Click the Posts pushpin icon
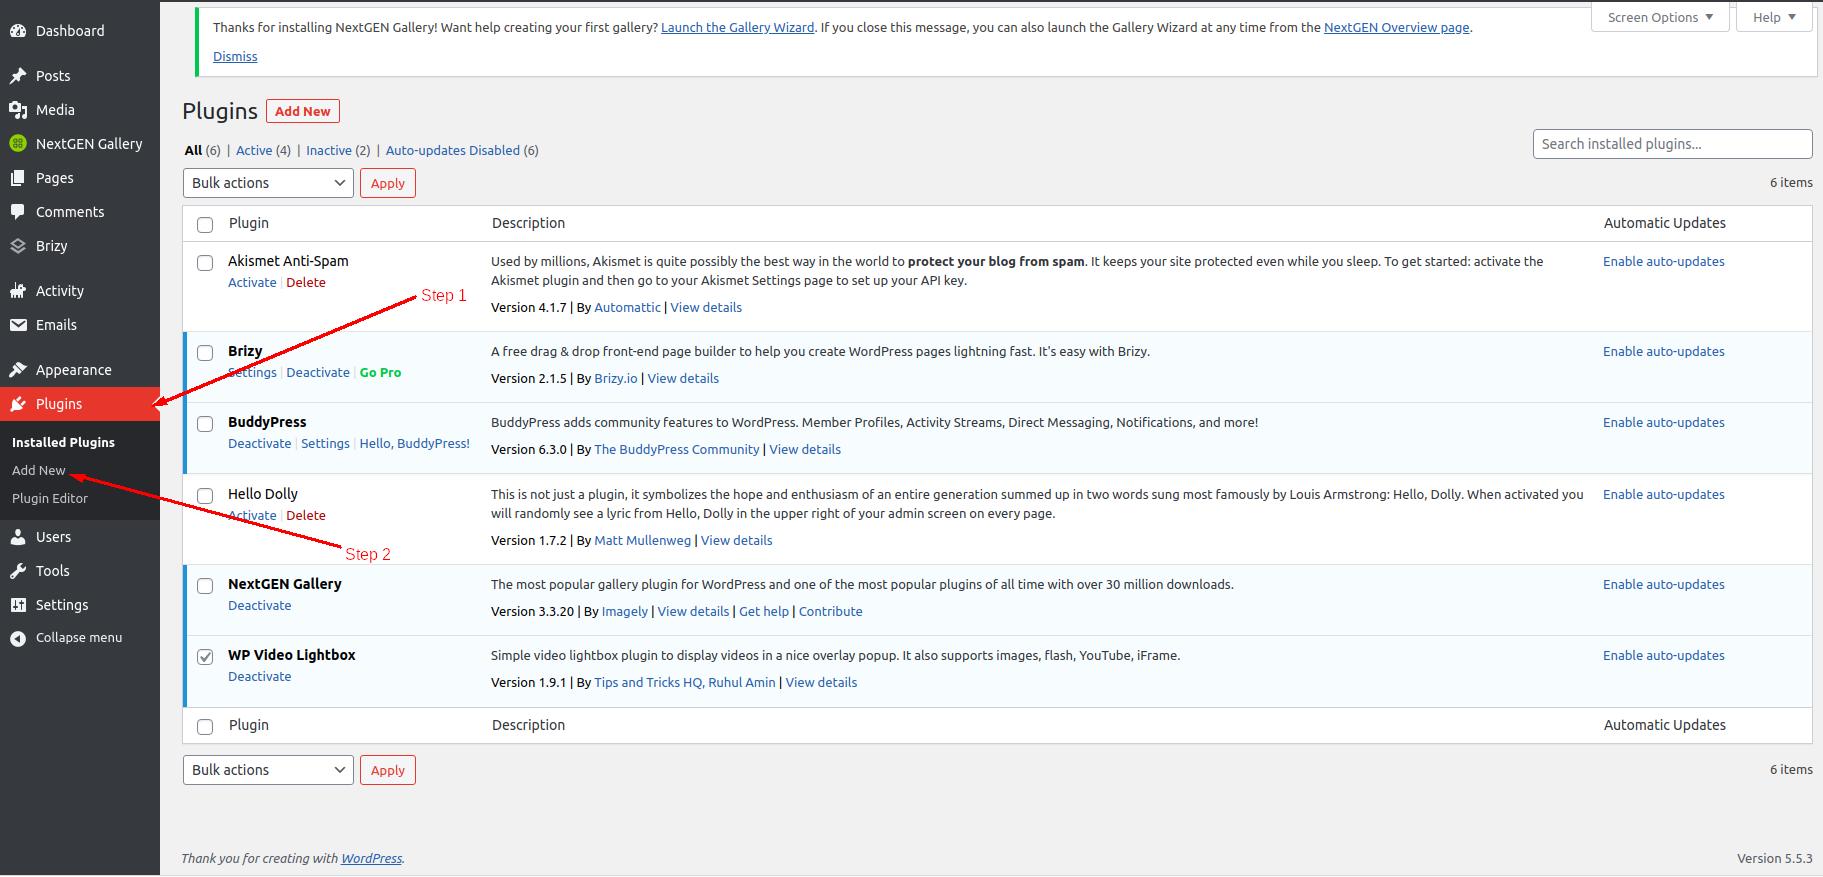The image size is (1823, 877). coord(18,76)
